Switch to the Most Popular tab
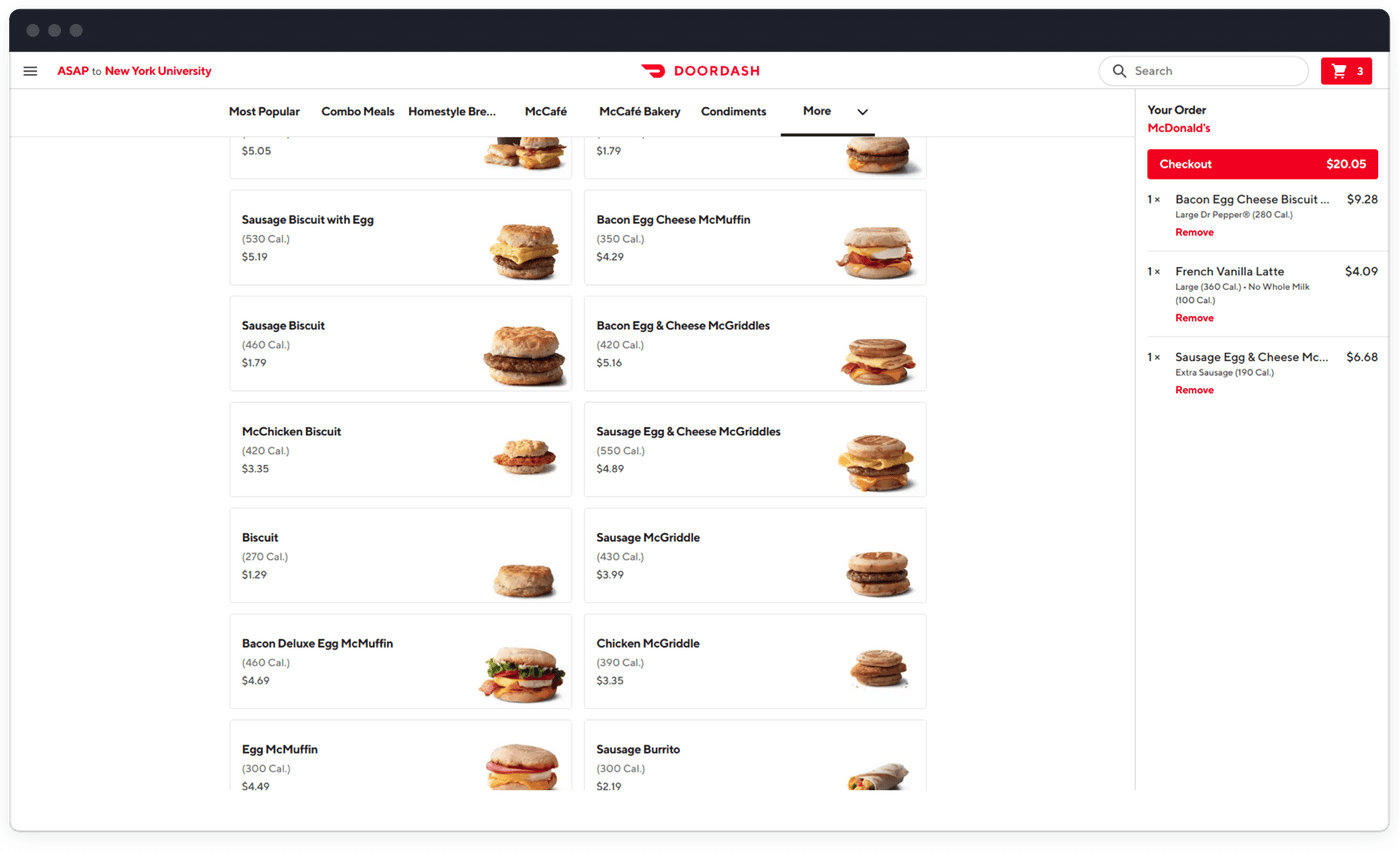1399x851 pixels. (264, 112)
